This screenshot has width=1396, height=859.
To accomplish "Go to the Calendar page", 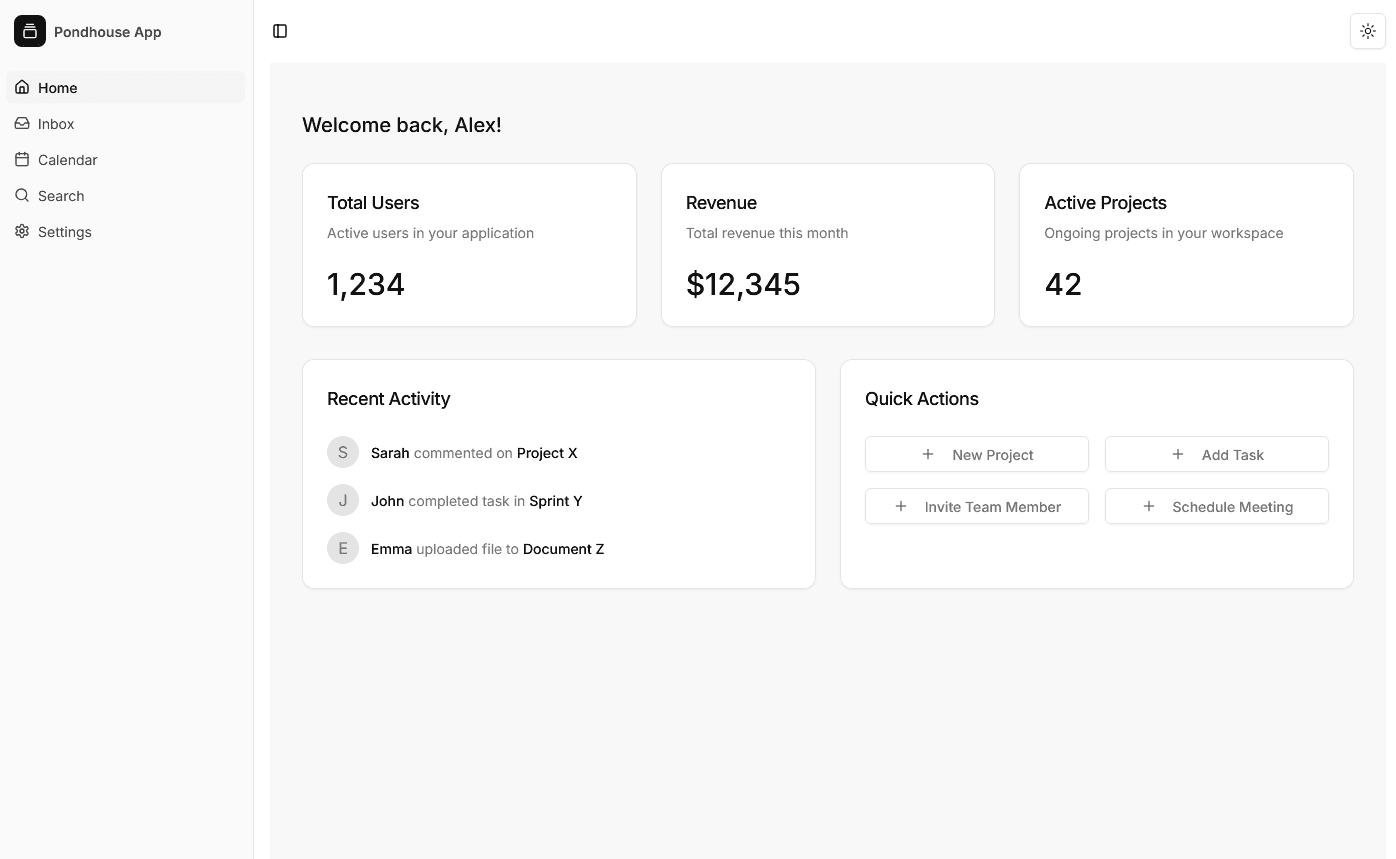I will click(67, 160).
